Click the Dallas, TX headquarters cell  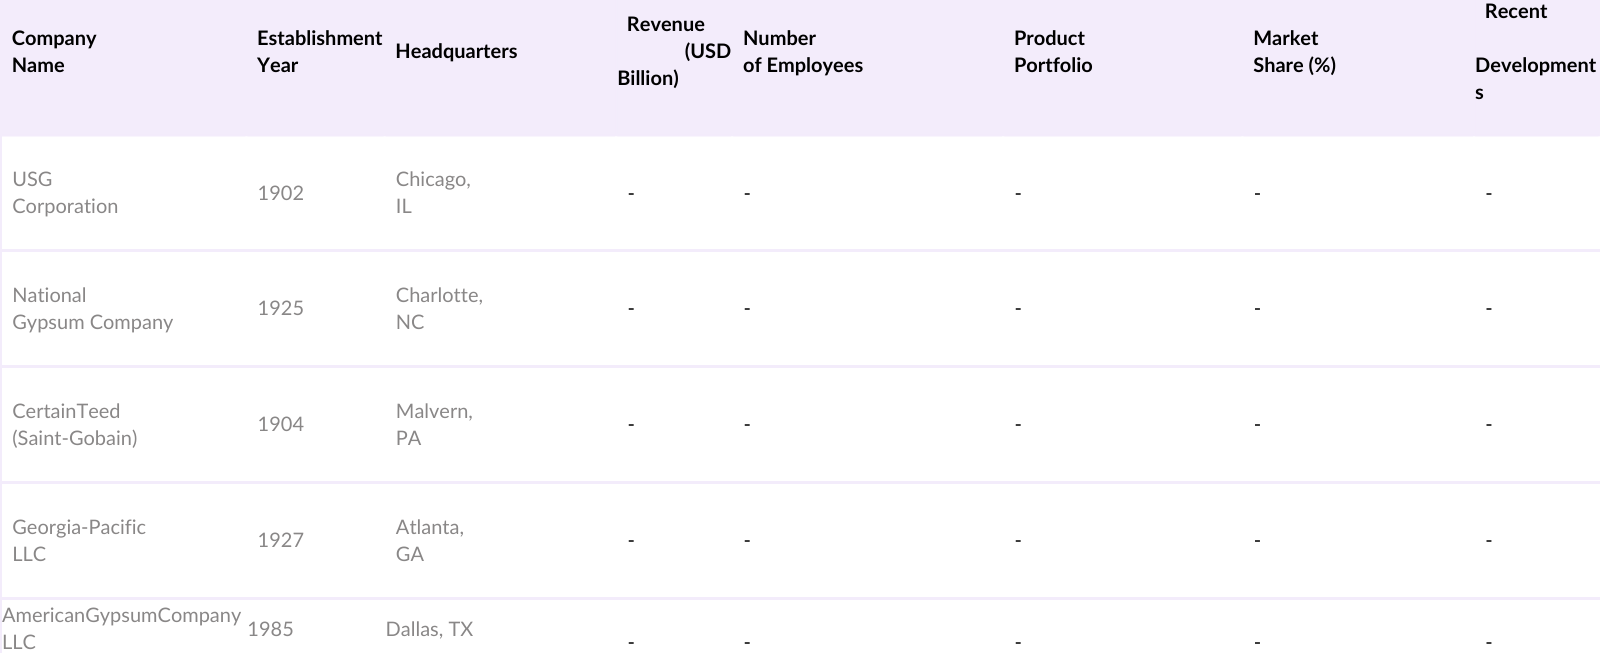(429, 630)
